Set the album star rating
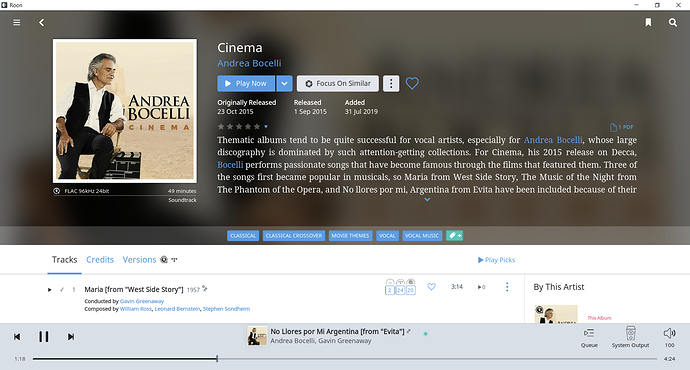Viewport: 690px width, 370px height. pyautogui.click(x=239, y=127)
